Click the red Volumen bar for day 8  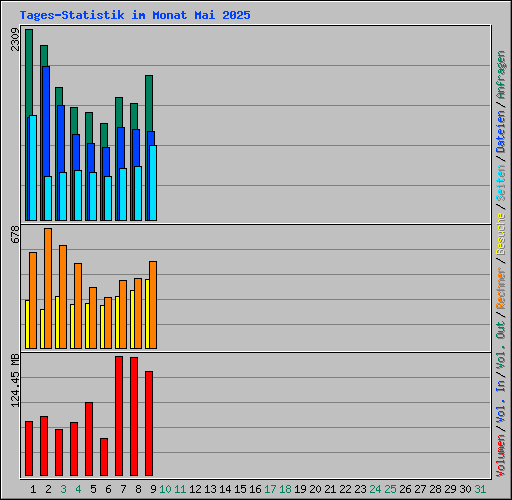coord(134,416)
